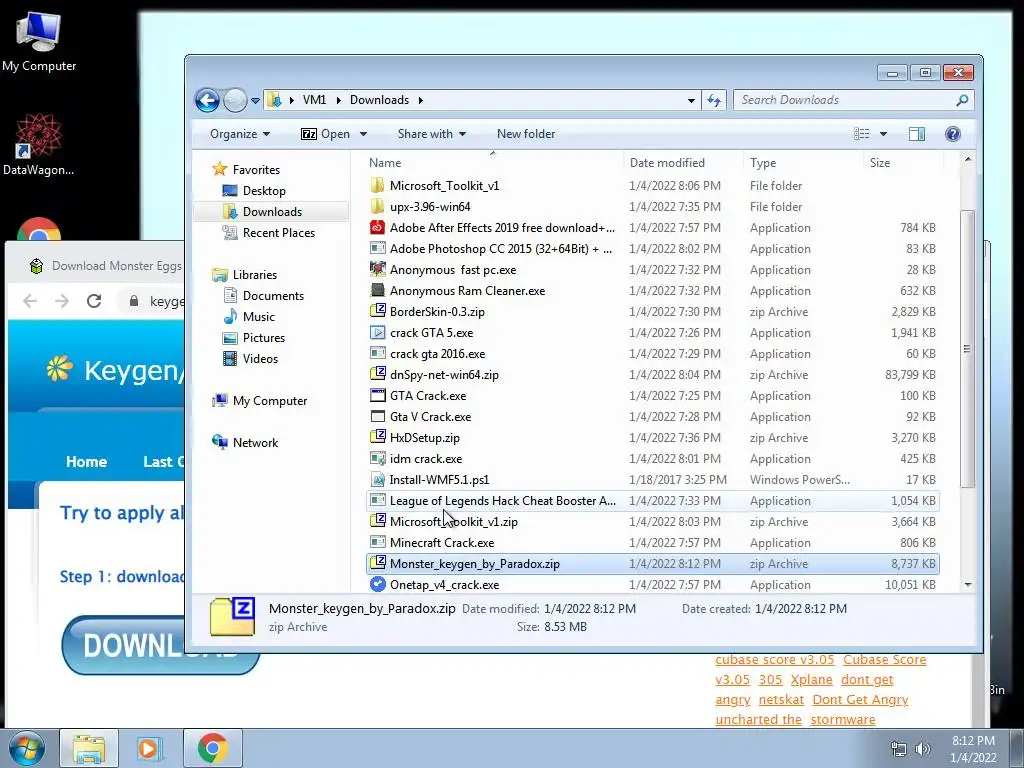This screenshot has height=768, width=1024.
Task: Select Gta V Crack.exe file name
Action: (x=430, y=417)
